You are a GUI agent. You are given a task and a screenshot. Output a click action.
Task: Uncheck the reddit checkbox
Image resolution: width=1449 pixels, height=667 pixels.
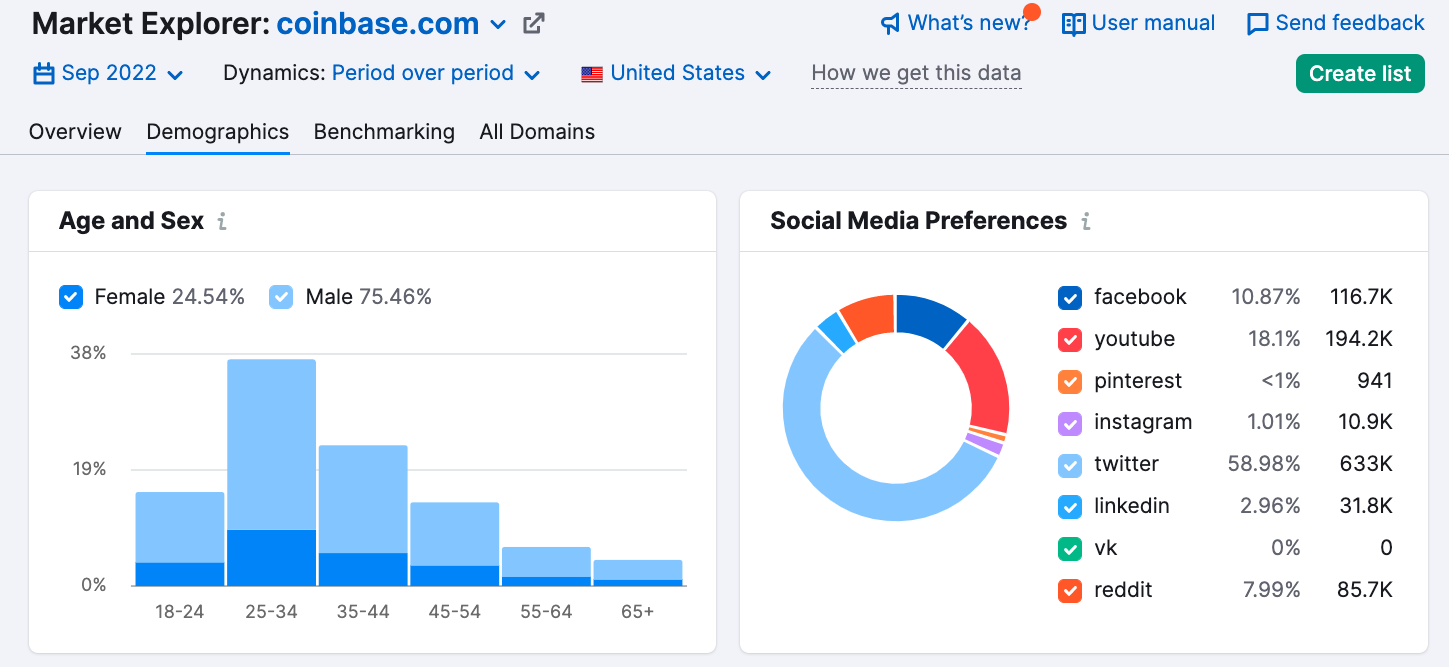pyautogui.click(x=1070, y=590)
